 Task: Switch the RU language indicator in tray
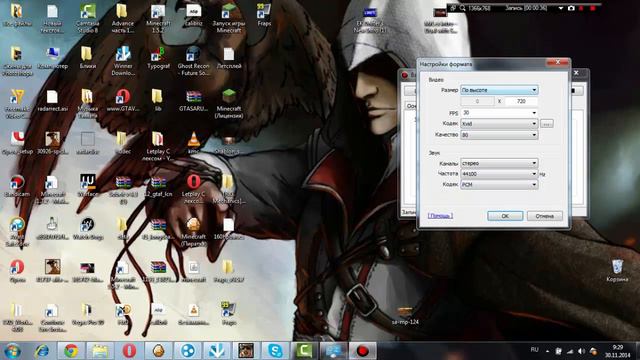point(534,350)
